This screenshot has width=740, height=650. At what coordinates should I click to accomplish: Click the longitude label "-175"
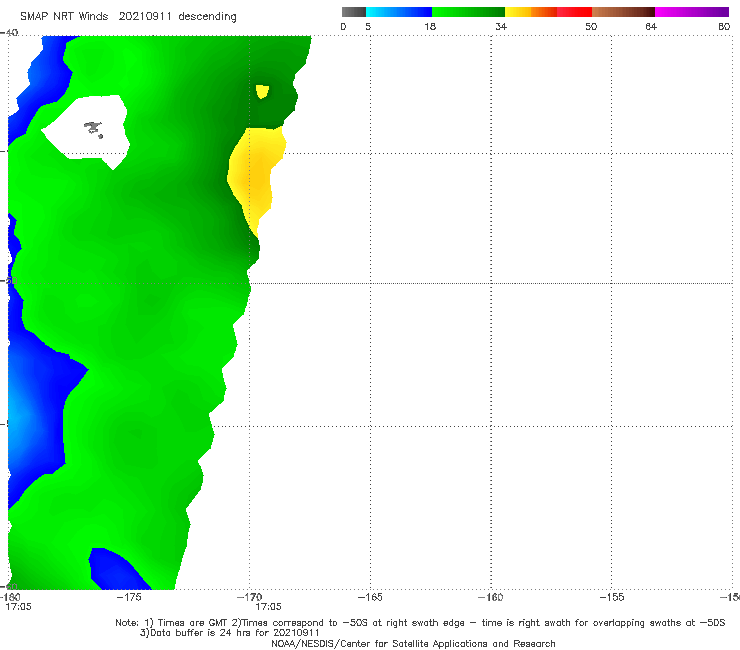point(129,597)
